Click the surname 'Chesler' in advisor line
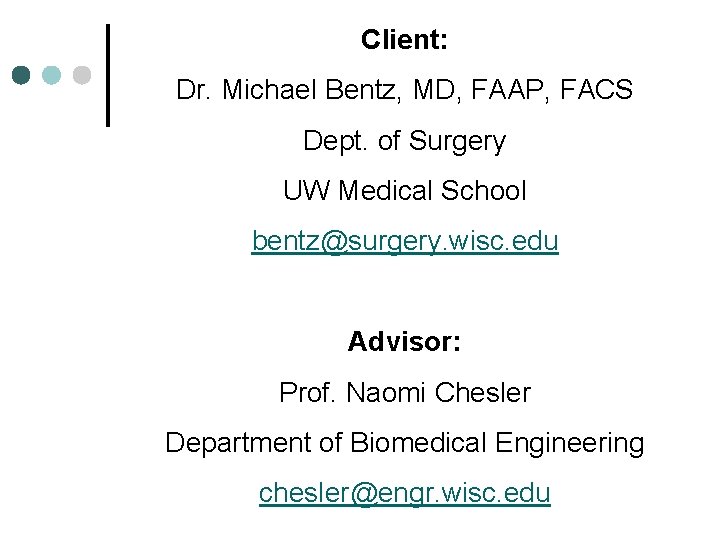720x540 pixels. point(483,392)
